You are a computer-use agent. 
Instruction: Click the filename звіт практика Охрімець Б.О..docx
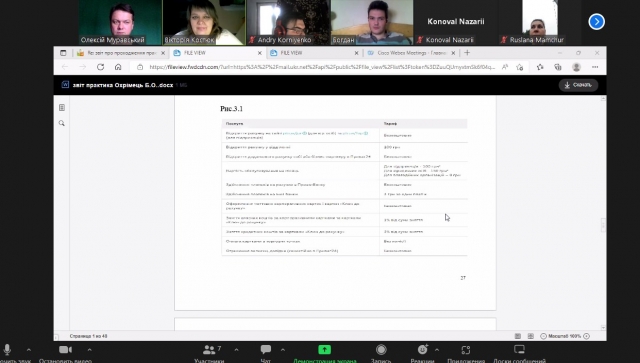123,85
